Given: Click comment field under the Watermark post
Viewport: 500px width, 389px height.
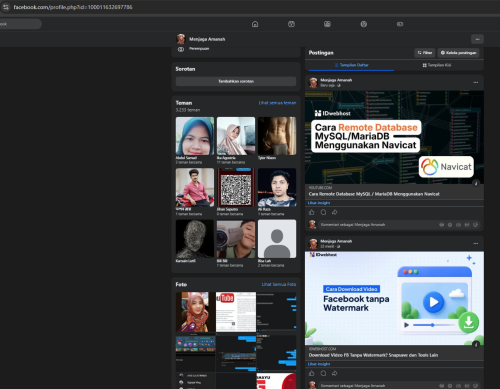Looking at the screenshot, I should pyautogui.click(x=377, y=386).
